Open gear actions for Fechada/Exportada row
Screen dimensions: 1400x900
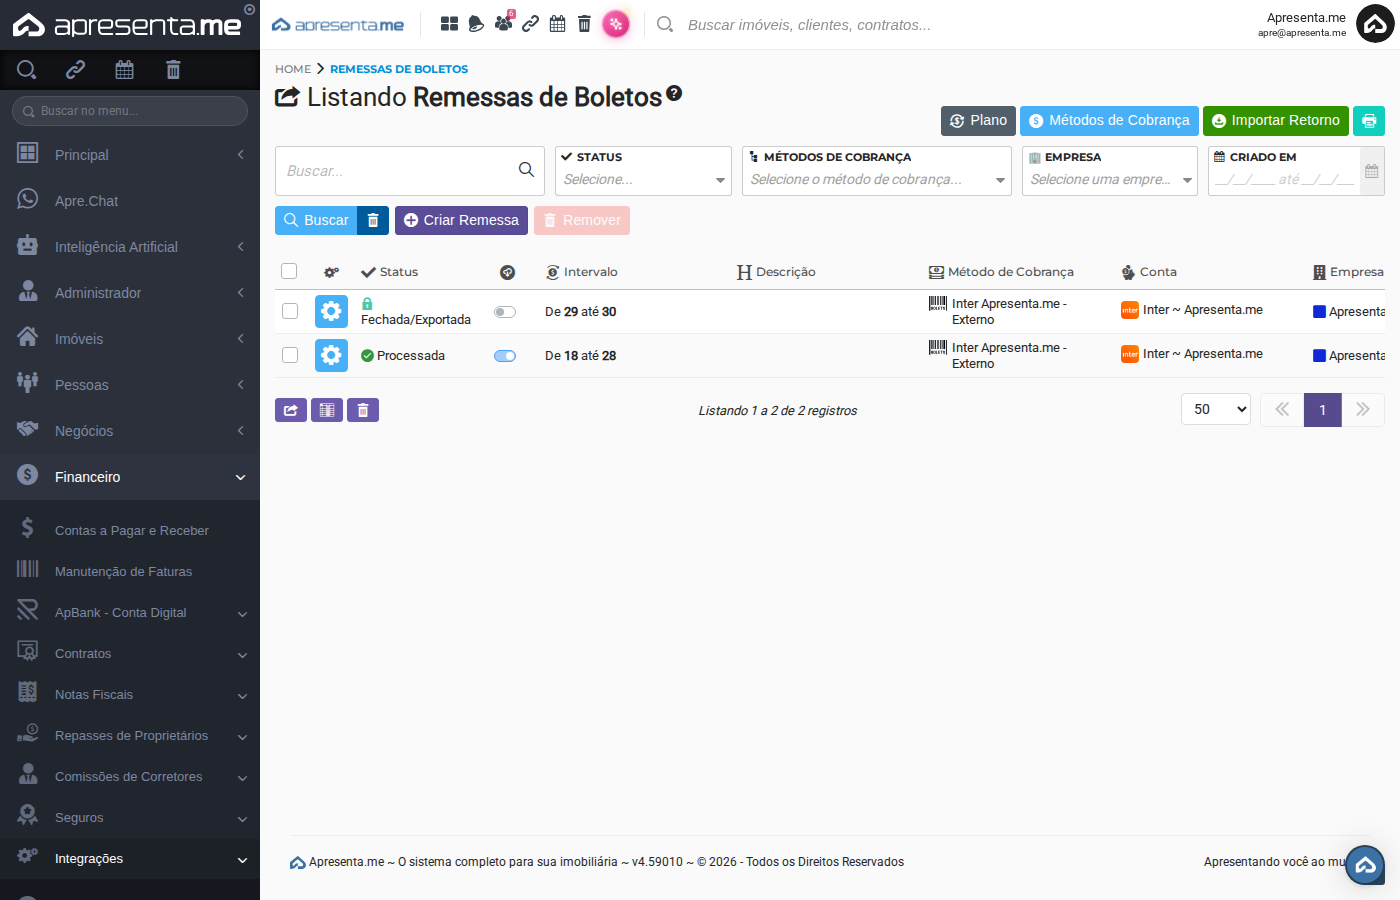click(331, 312)
